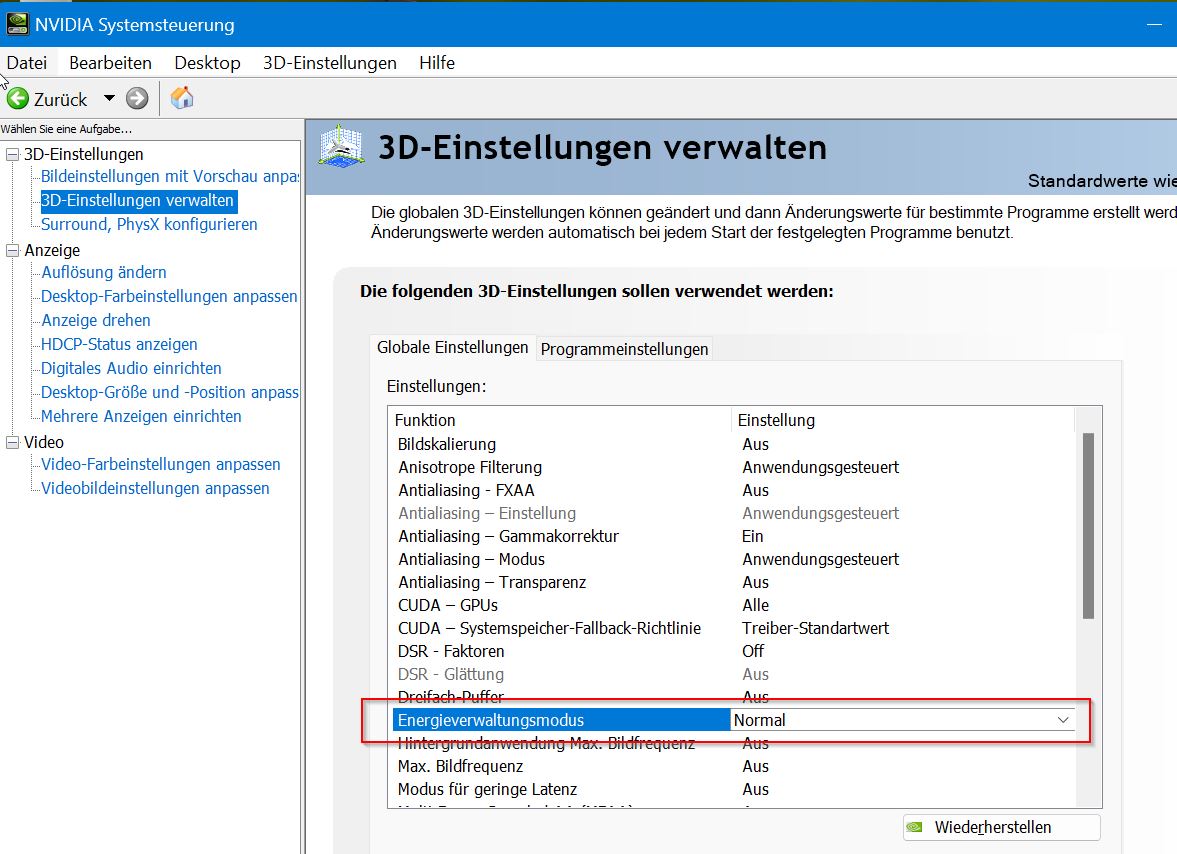This screenshot has width=1177, height=854.
Task: Click the Funktion column header
Action: tap(560, 420)
